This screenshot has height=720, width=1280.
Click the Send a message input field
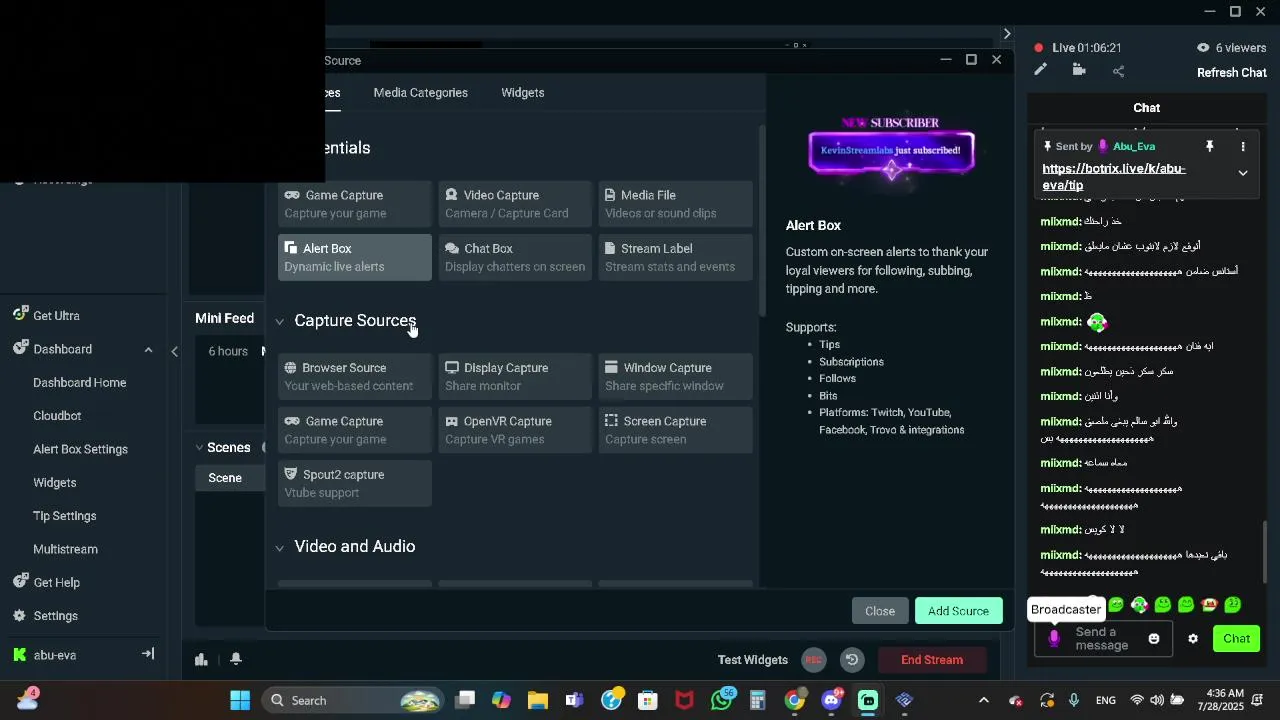click(1103, 638)
